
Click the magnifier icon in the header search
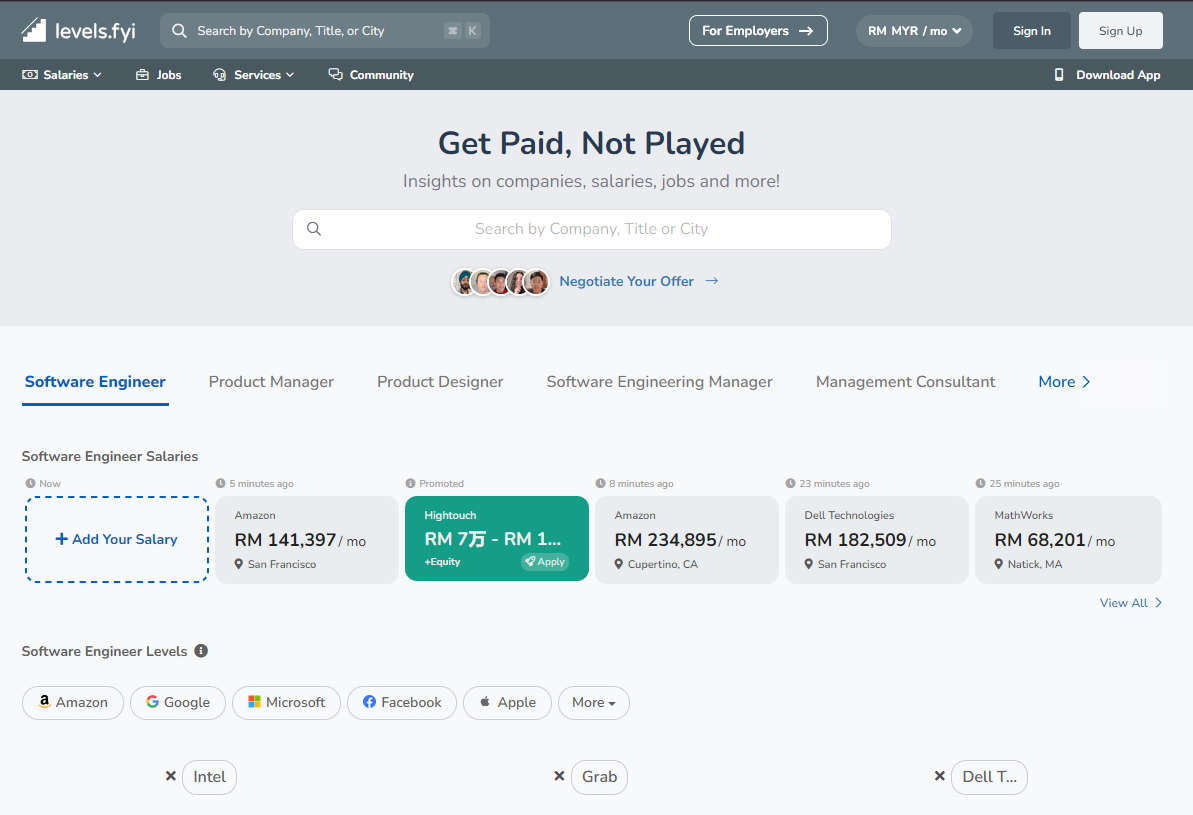180,30
